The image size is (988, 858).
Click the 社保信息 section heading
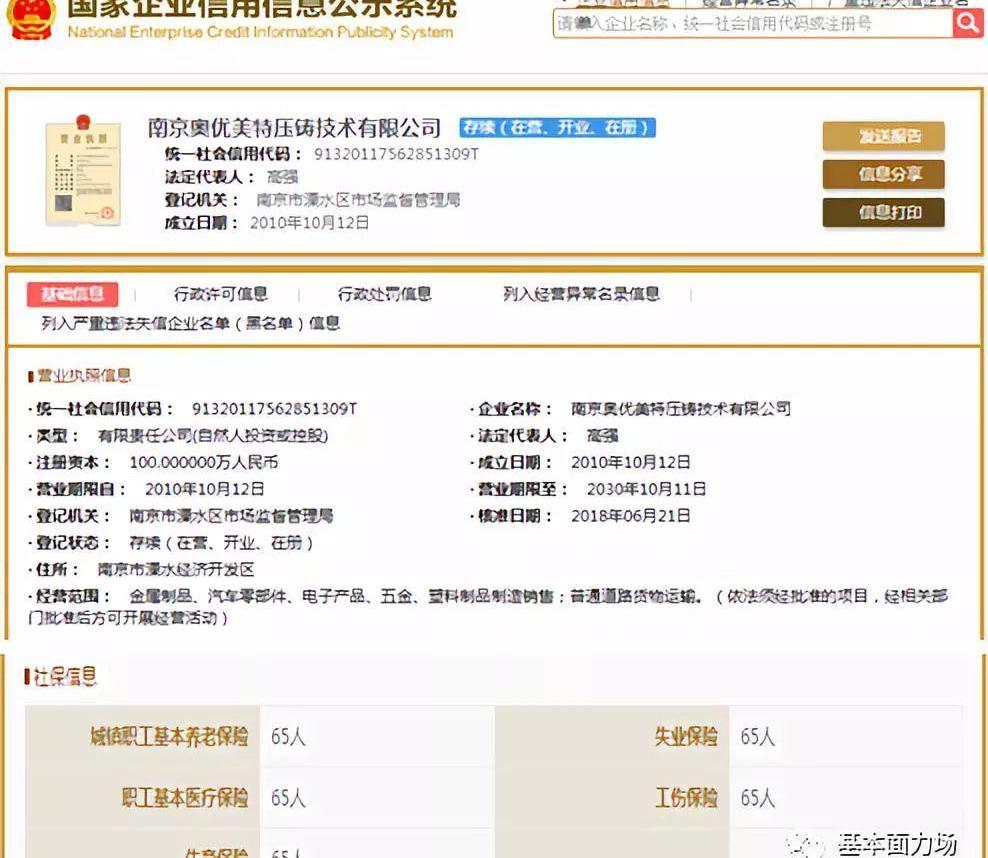pos(60,677)
